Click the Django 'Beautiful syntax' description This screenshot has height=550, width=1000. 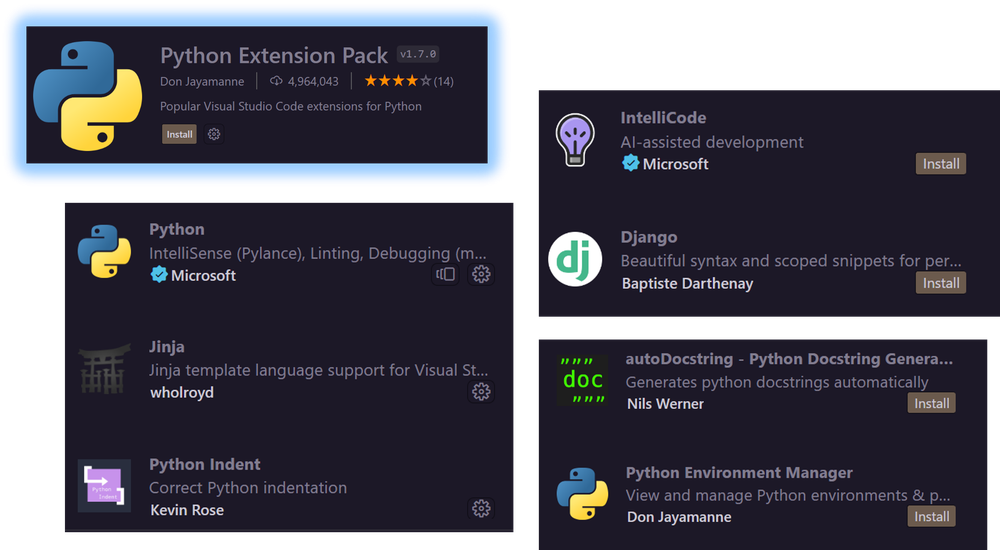(x=791, y=260)
